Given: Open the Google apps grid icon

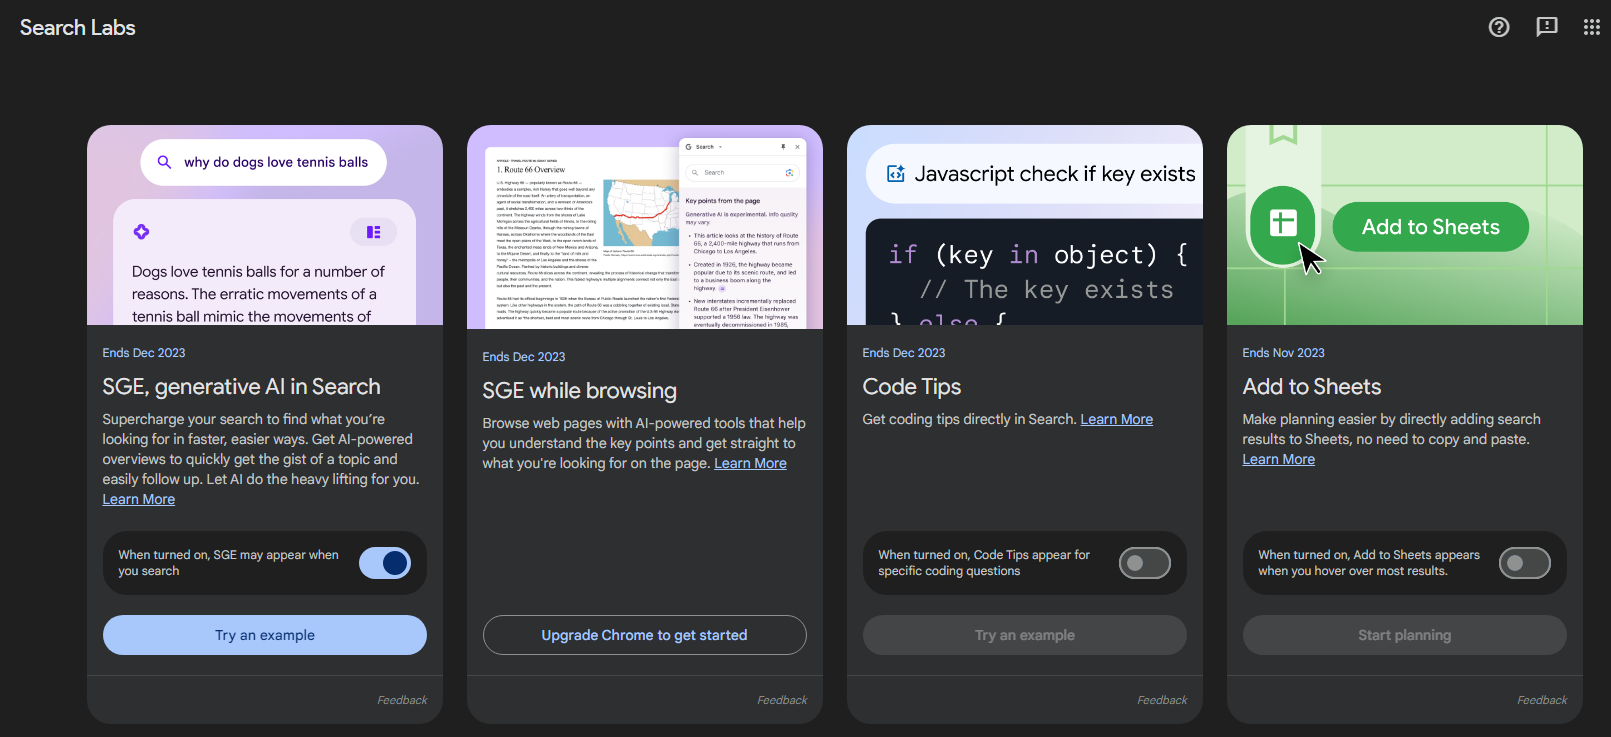Looking at the screenshot, I should (1591, 27).
